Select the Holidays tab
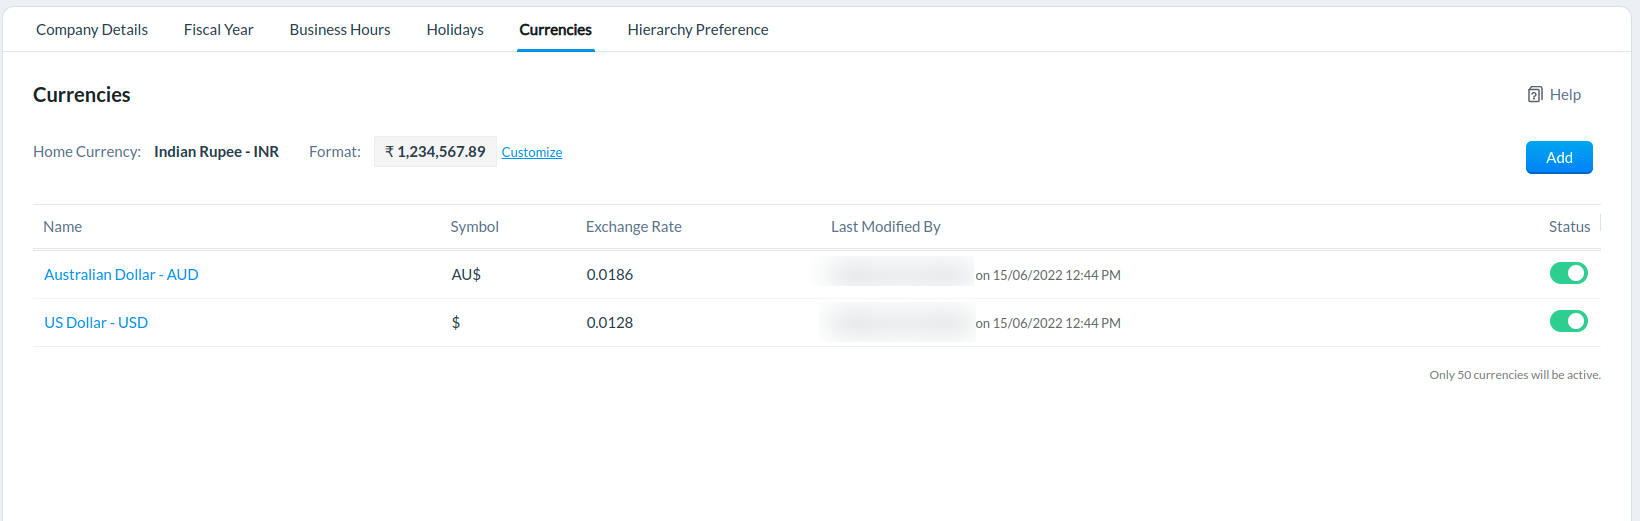The image size is (1640, 521). [455, 30]
